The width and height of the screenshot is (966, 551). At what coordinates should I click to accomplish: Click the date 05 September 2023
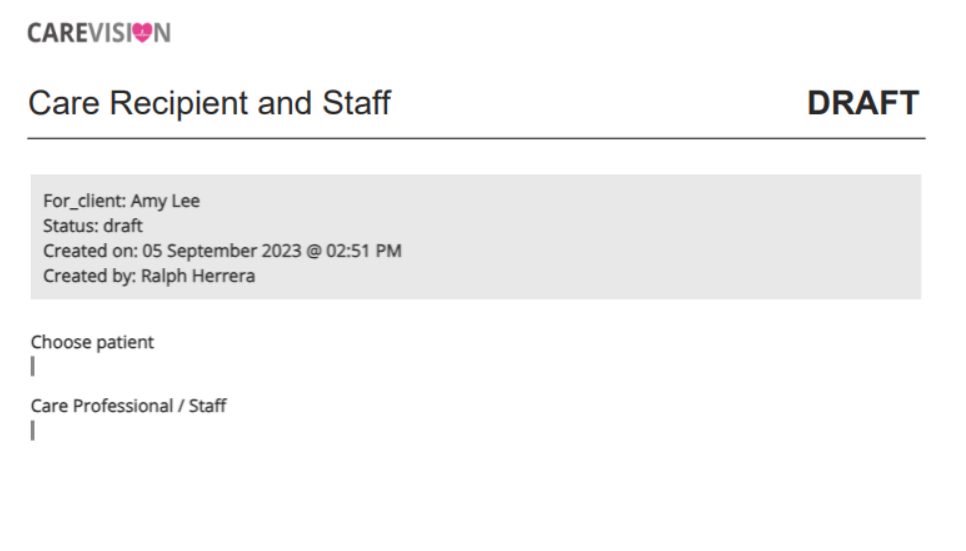click(222, 251)
